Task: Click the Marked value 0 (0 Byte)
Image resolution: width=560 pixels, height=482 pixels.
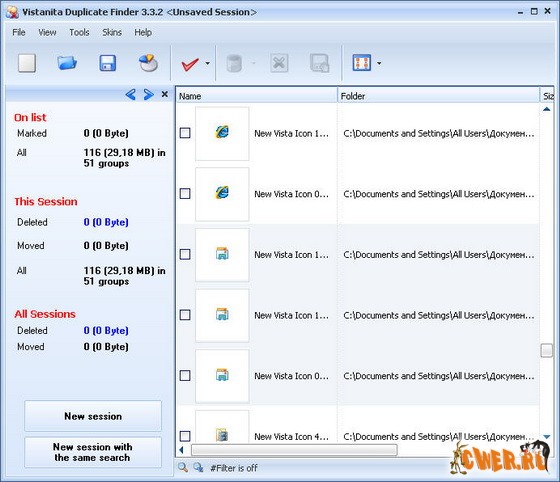Action: tap(106, 134)
